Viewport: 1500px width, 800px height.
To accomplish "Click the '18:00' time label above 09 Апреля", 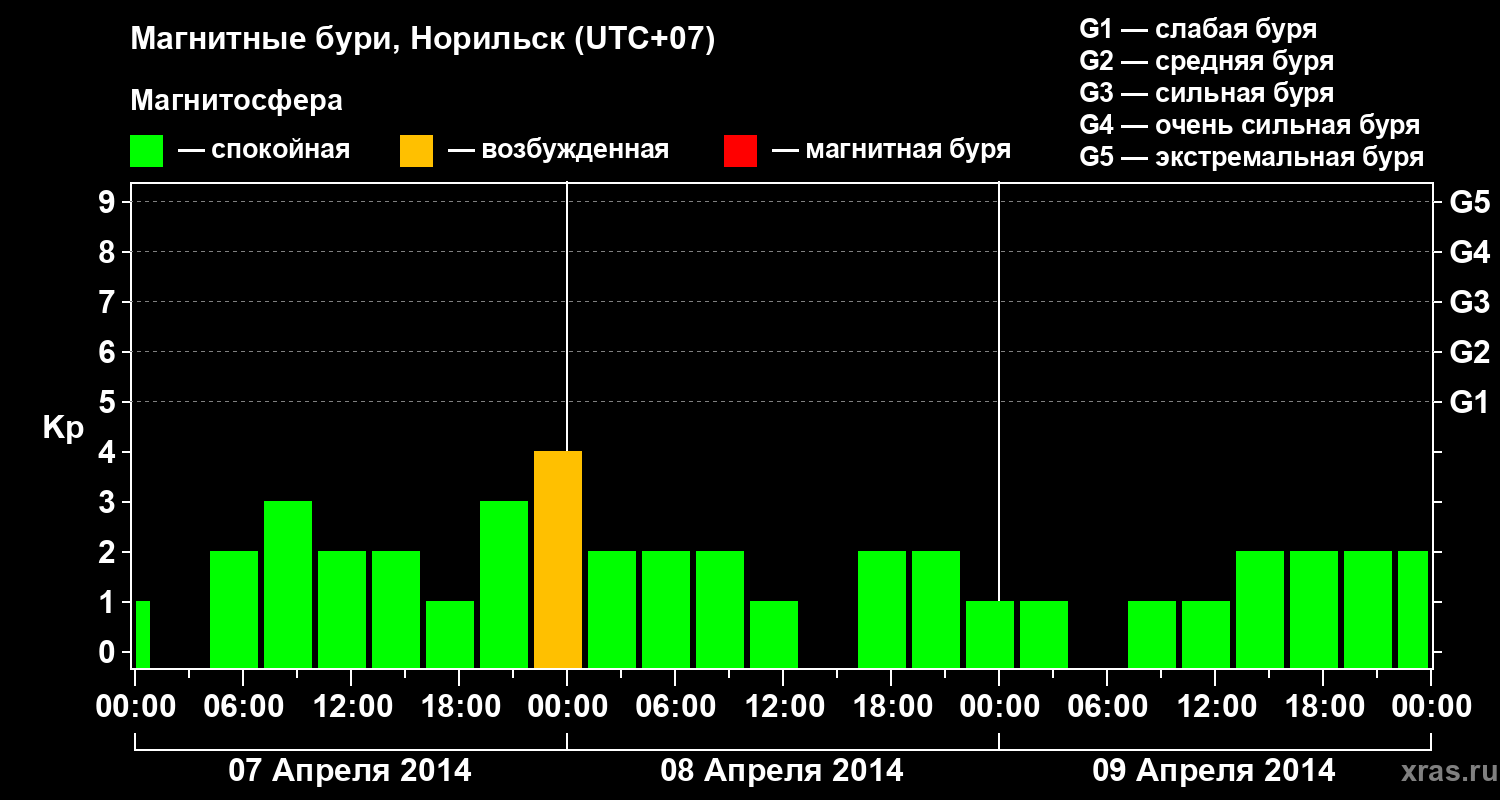I will [x=1323, y=707].
